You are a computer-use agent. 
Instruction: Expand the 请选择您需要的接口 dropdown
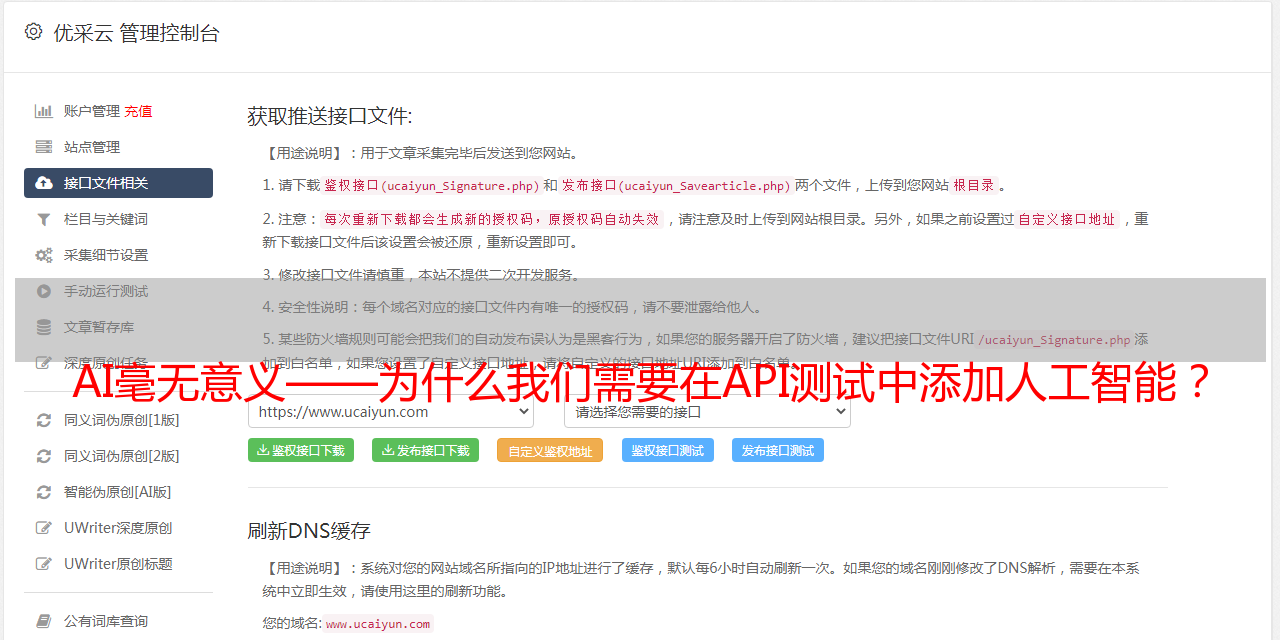point(707,411)
